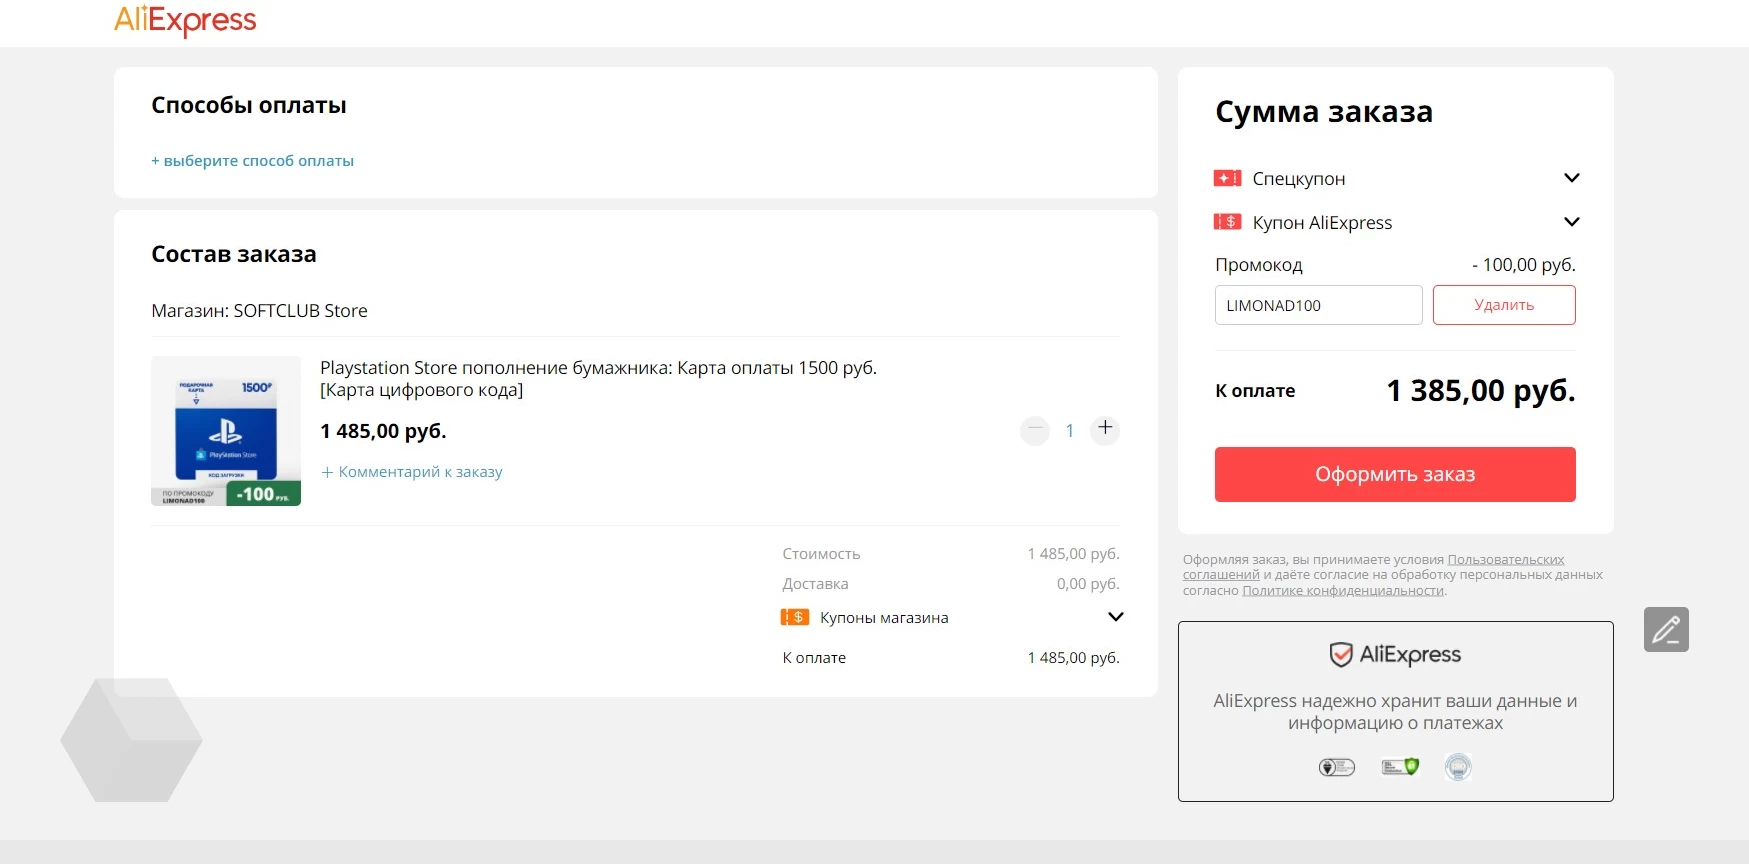Image resolution: width=1749 pixels, height=864 pixels.
Task: Open the Политике конфиденциальности link
Action: (1343, 591)
